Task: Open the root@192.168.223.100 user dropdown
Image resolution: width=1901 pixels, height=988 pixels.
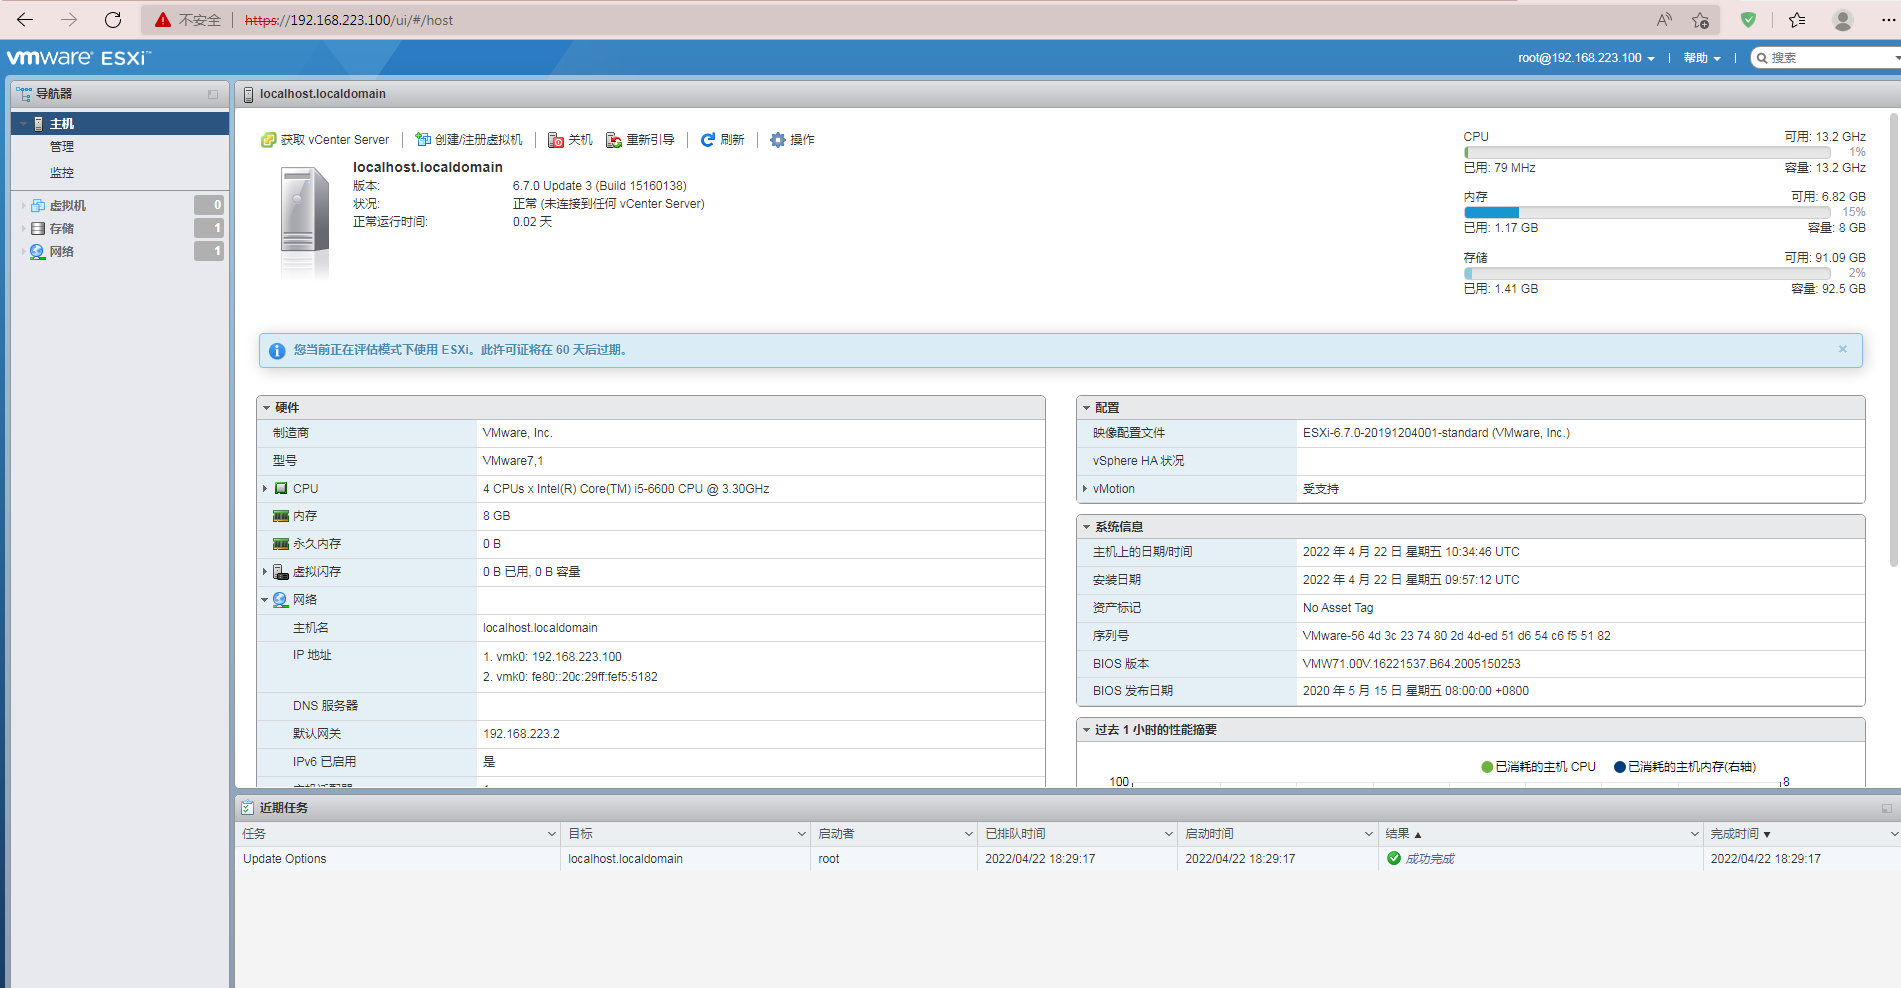Action: (1585, 57)
